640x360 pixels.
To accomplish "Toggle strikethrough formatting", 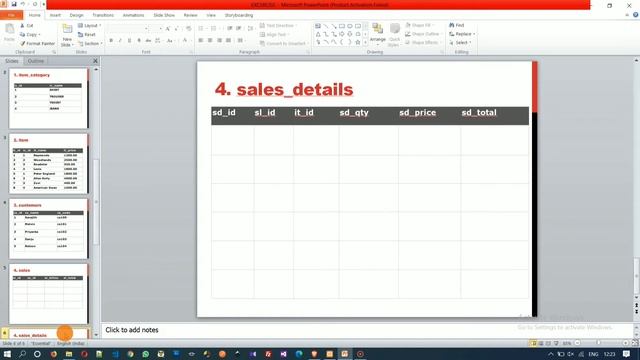I will (148, 40).
